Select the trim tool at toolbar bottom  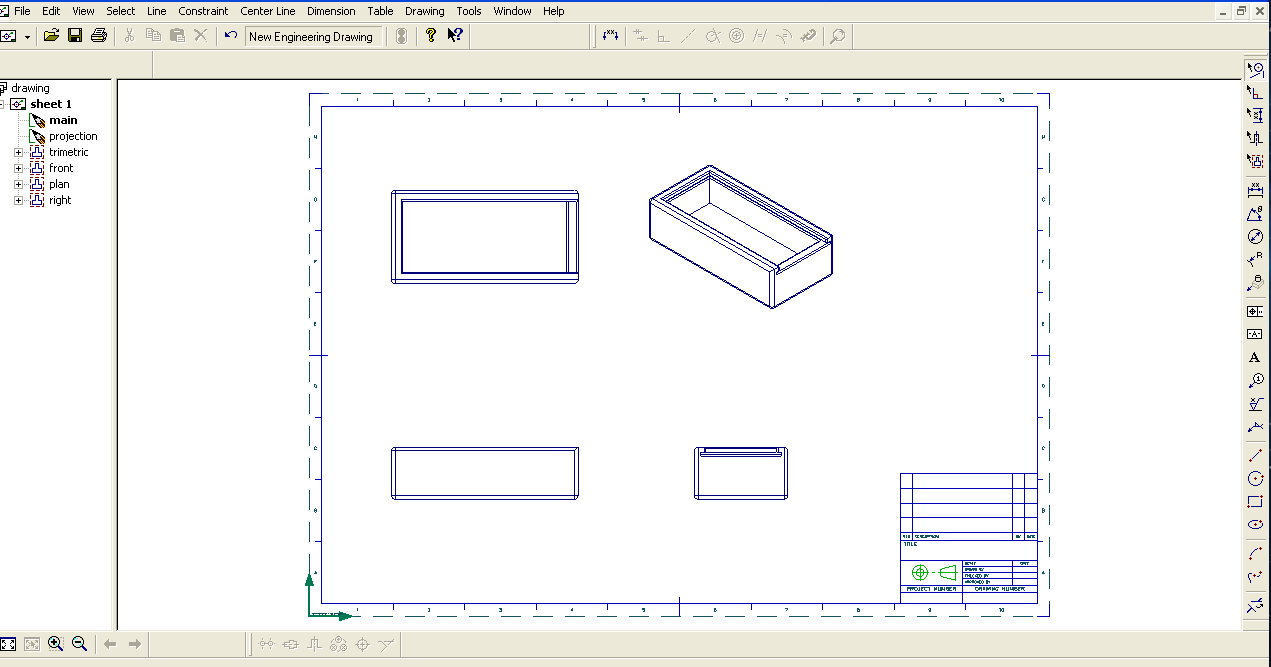point(1255,606)
